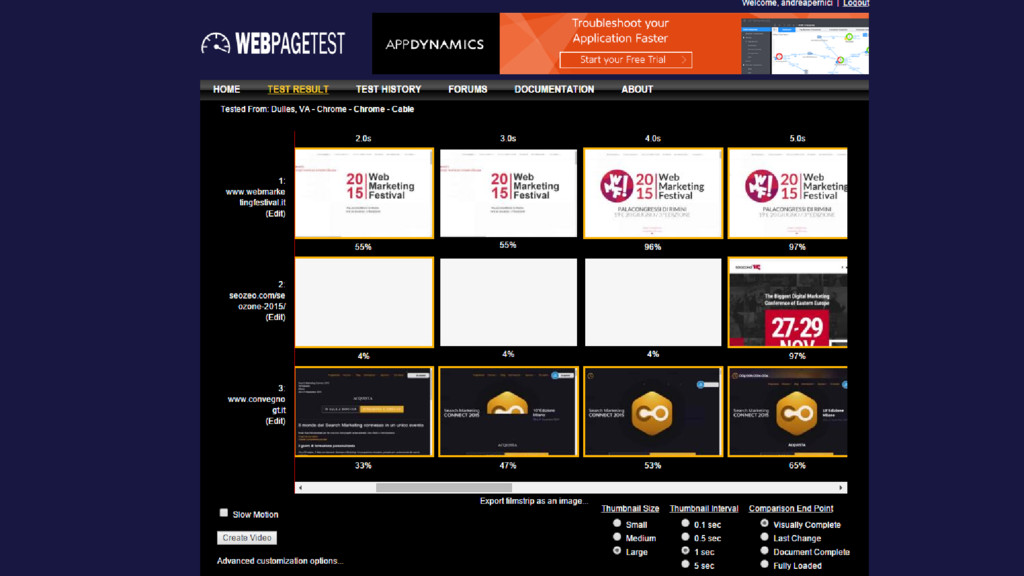Open the FORUMS page
This screenshot has height=576, width=1024.
pos(468,89)
